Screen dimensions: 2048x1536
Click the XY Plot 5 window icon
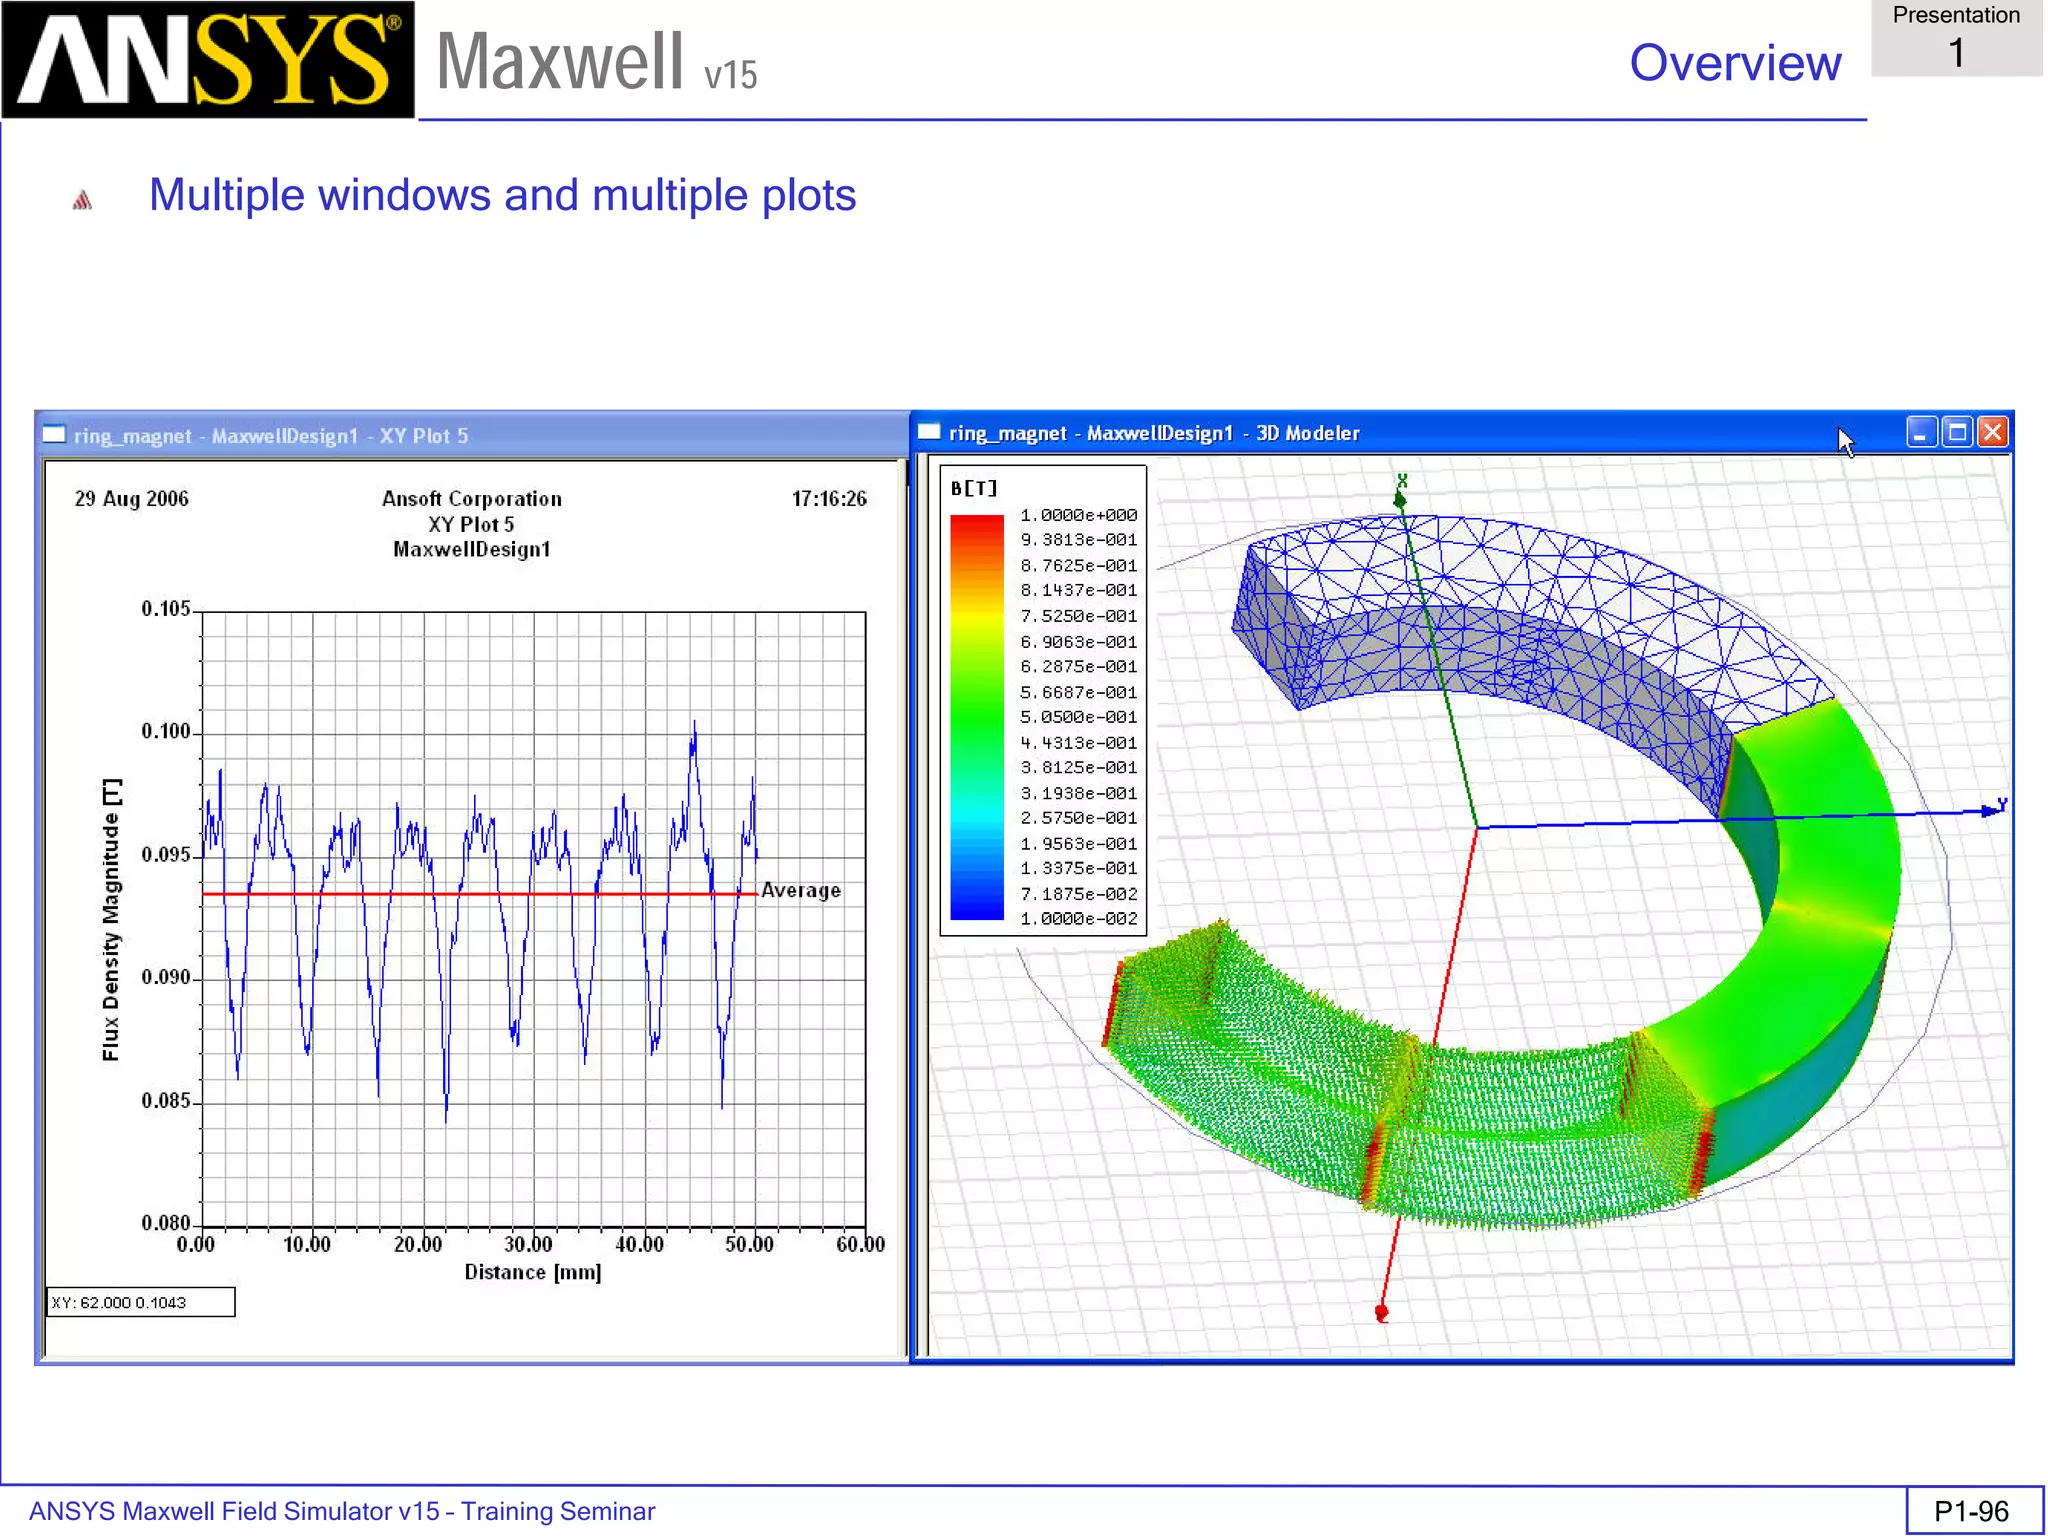coord(54,435)
